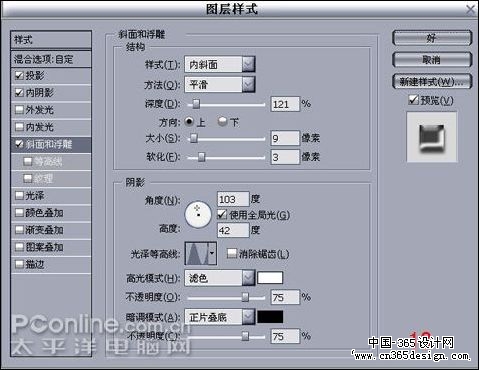
Task: Open the gloss contour (光泽等高线) picker thumbnail
Action: [x=197, y=254]
